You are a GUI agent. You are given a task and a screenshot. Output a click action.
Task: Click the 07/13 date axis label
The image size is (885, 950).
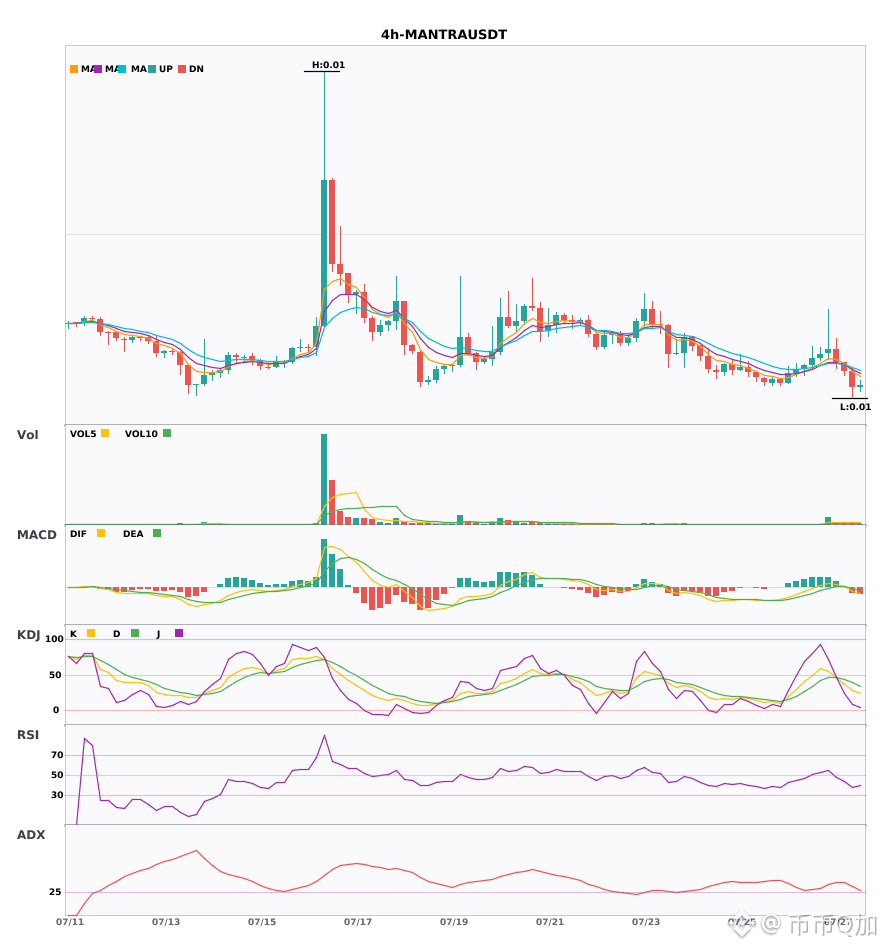pyautogui.click(x=166, y=922)
